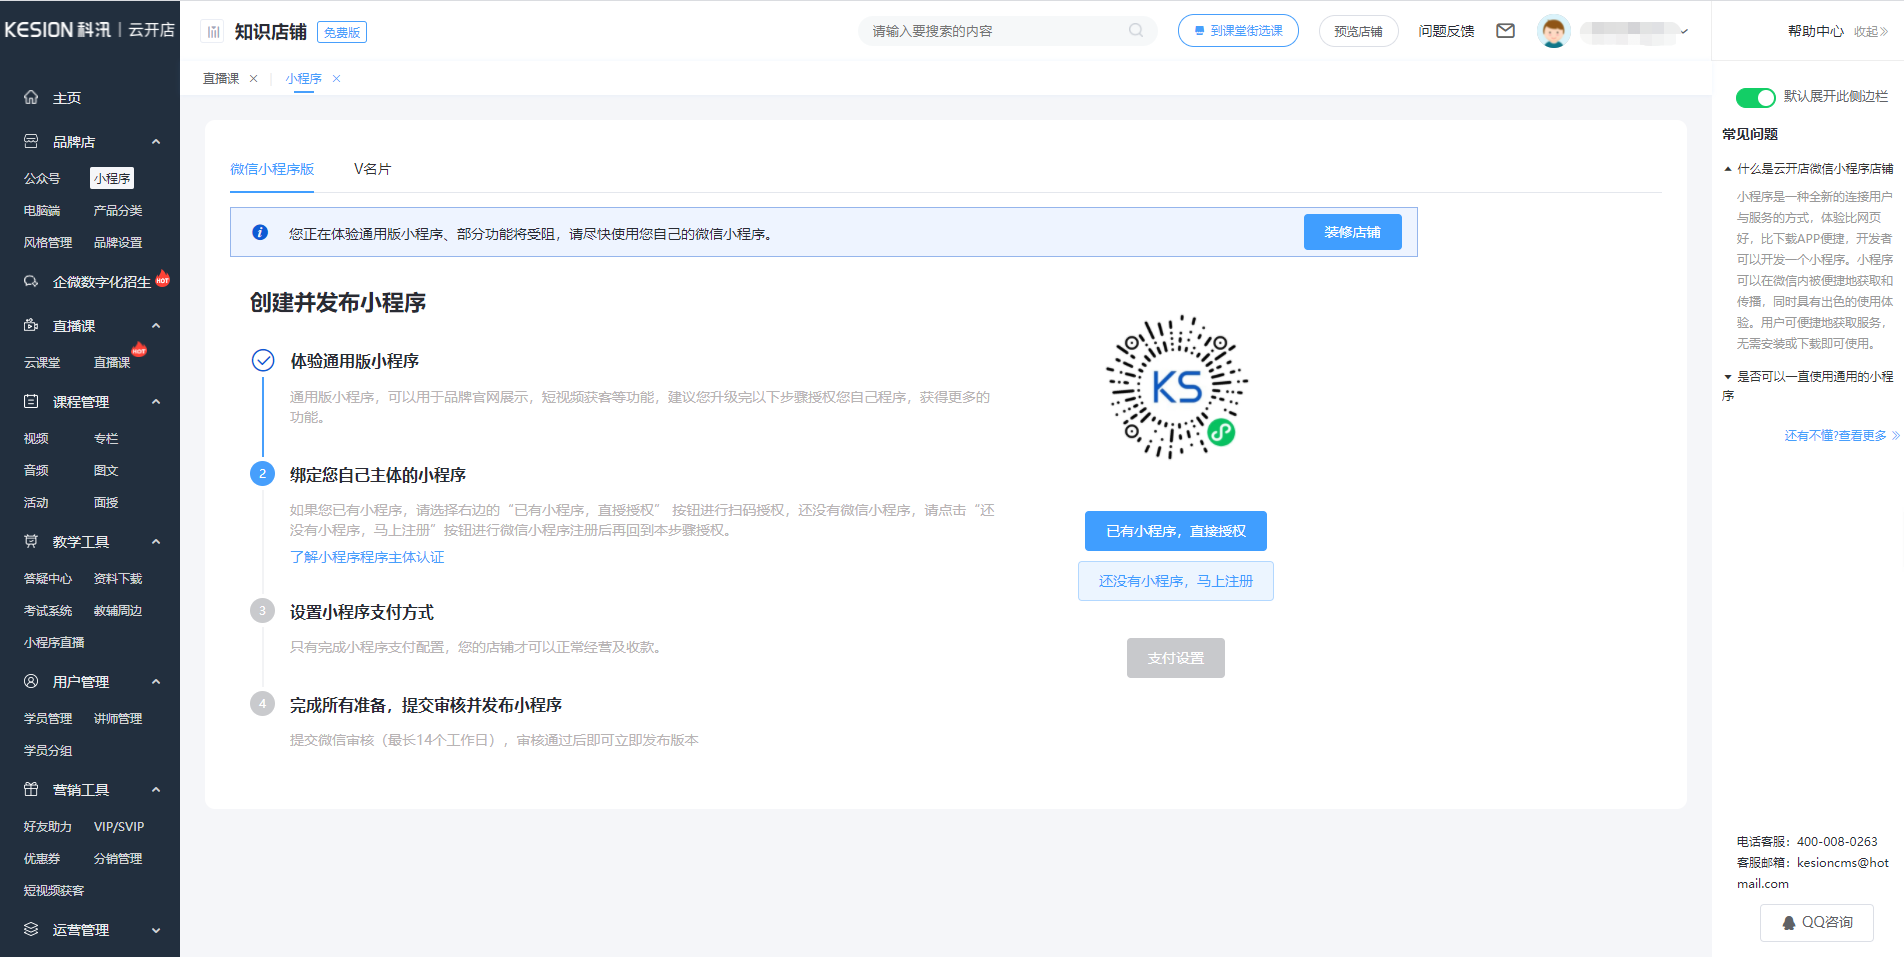Click the sidebar collapse icon beside 知识店铺
Viewport: 1904px width, 957px height.
pos(213,32)
